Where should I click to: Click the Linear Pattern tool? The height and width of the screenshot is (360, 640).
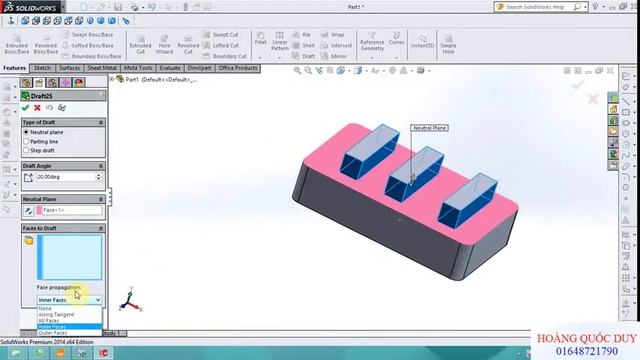tap(280, 41)
